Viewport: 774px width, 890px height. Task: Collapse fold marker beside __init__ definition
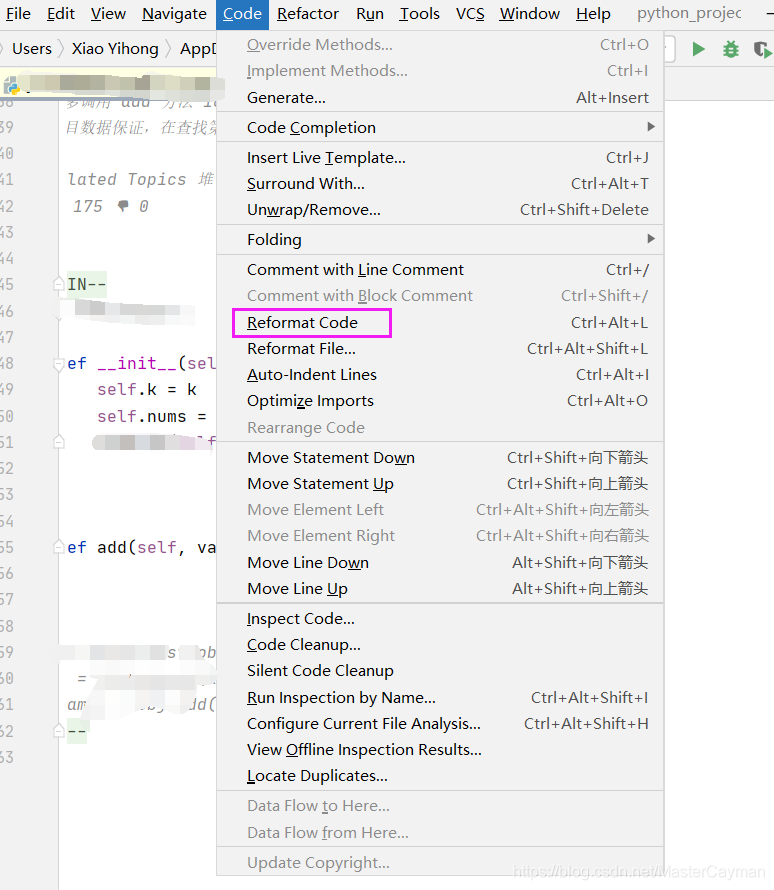[x=58, y=364]
